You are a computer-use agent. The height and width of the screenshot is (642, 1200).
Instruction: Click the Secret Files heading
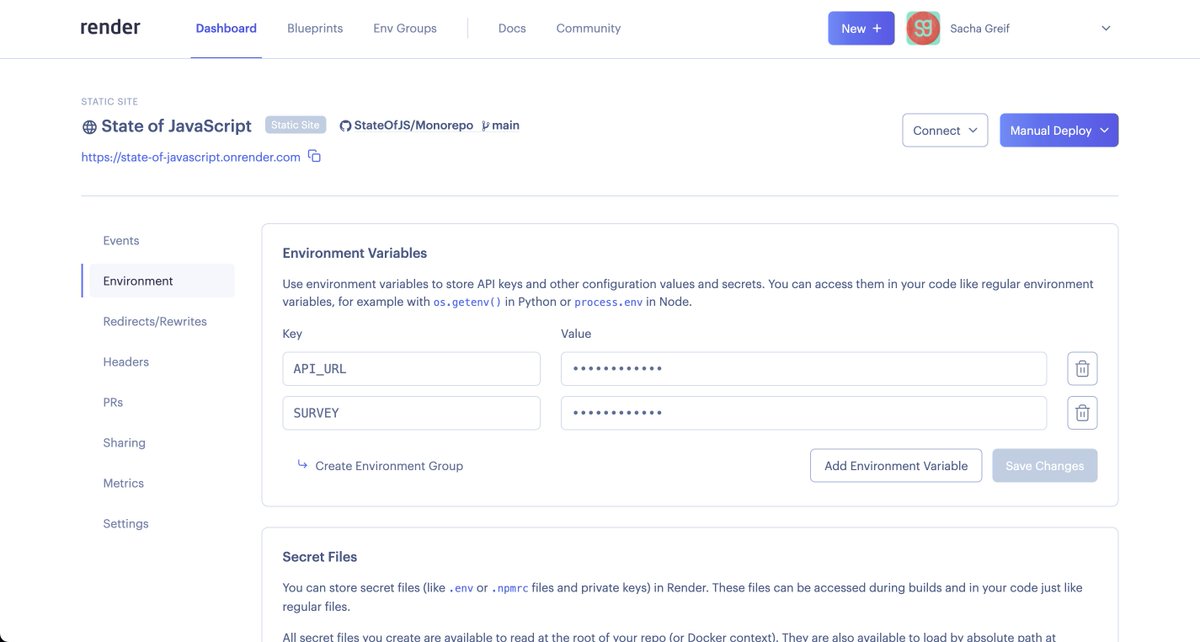pyautogui.click(x=320, y=557)
